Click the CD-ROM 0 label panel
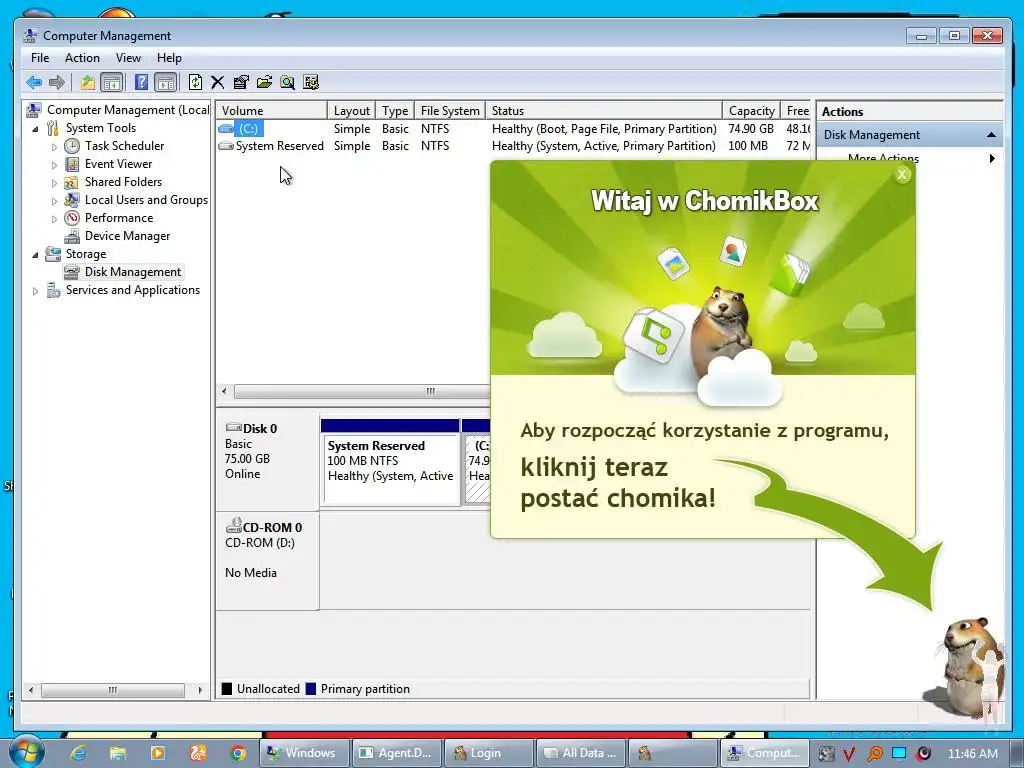 pos(268,560)
